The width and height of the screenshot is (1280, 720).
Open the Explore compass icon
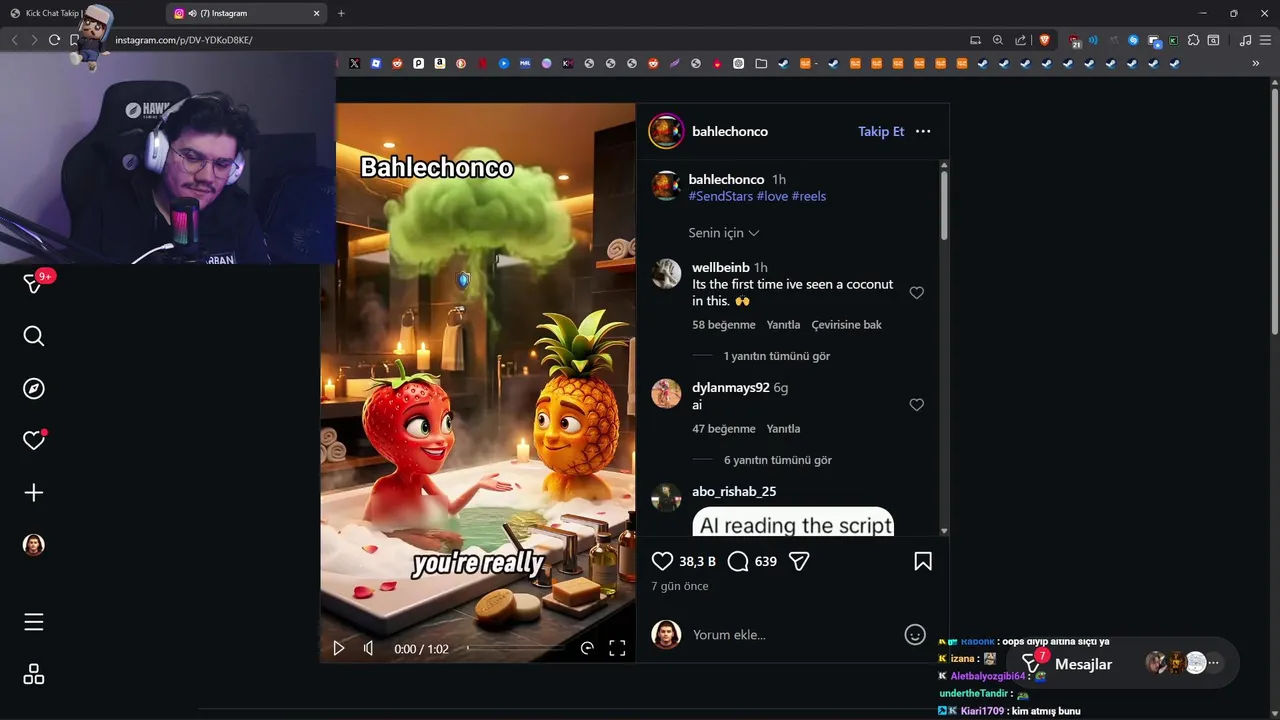pos(34,388)
